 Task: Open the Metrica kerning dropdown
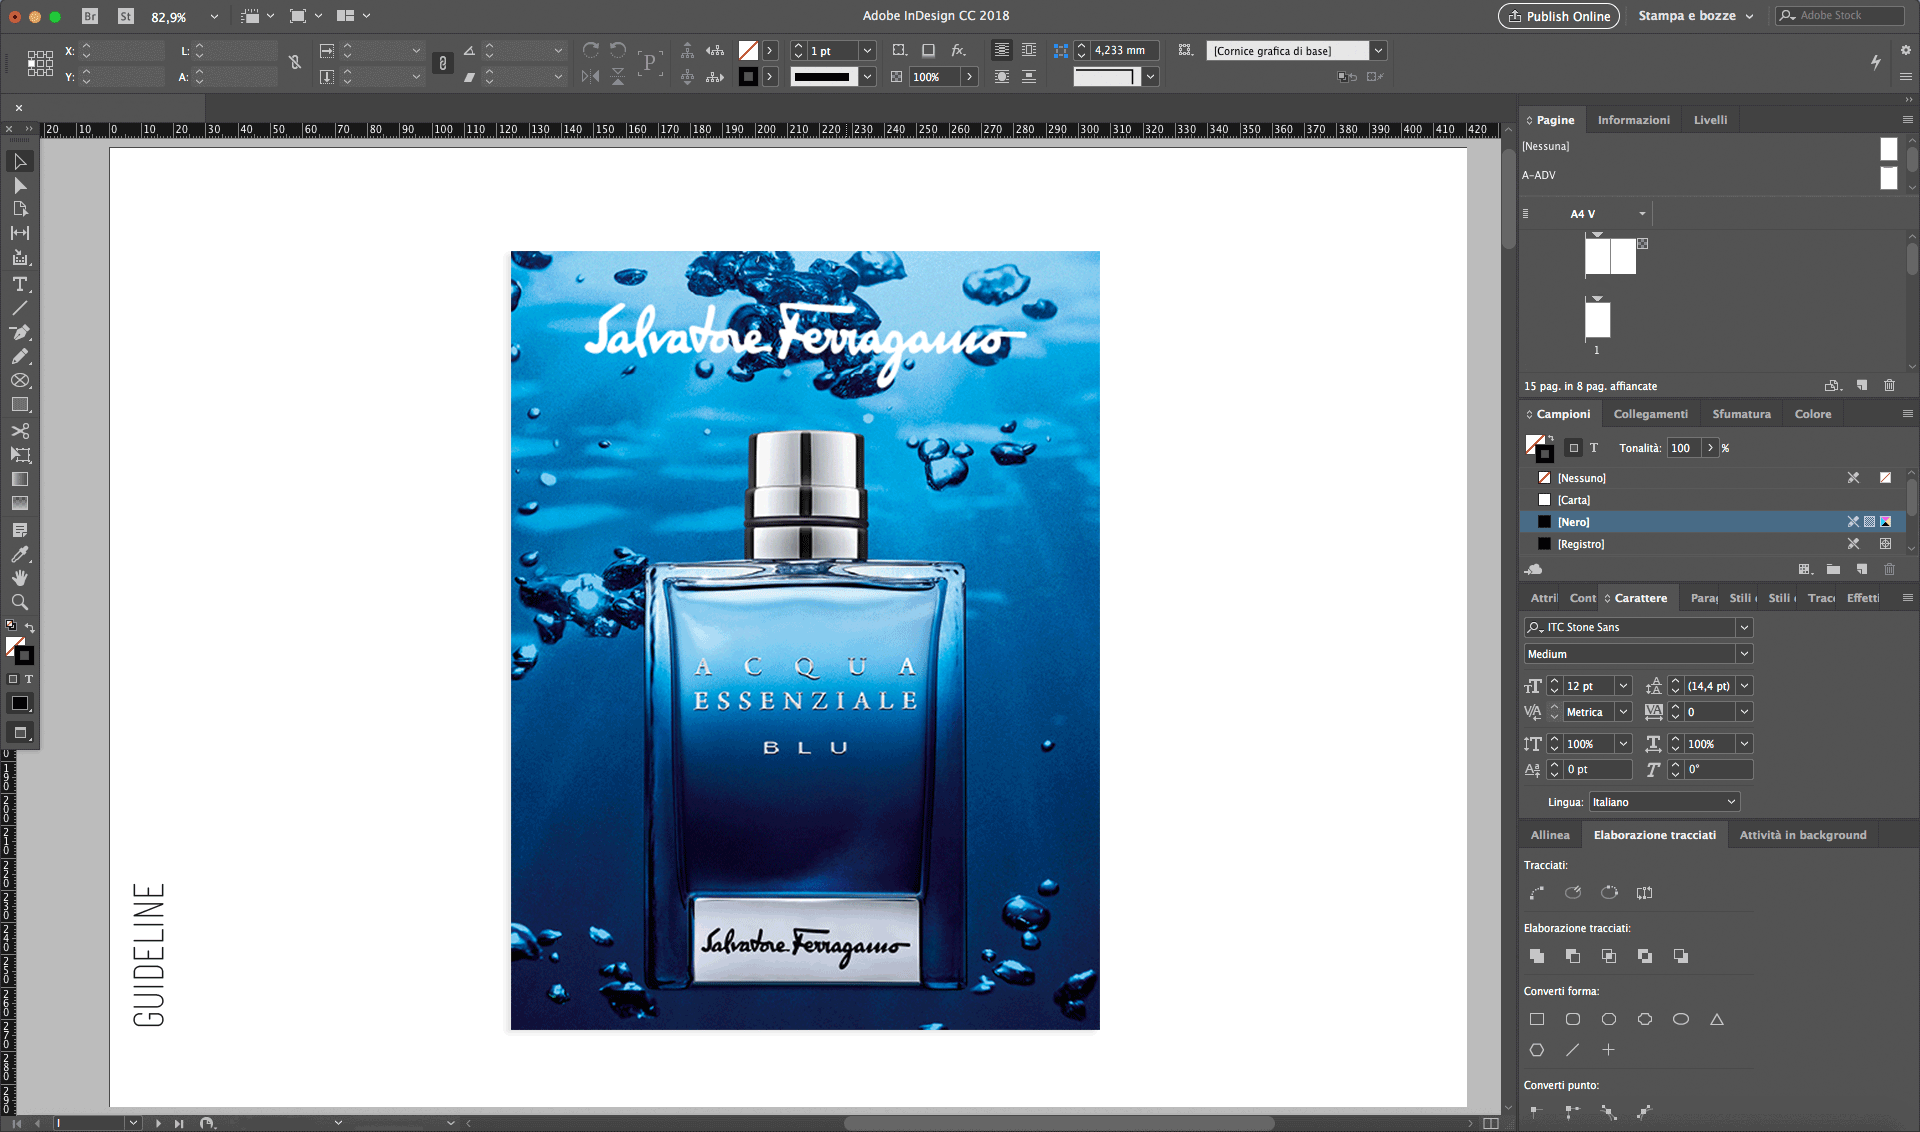coord(1623,712)
